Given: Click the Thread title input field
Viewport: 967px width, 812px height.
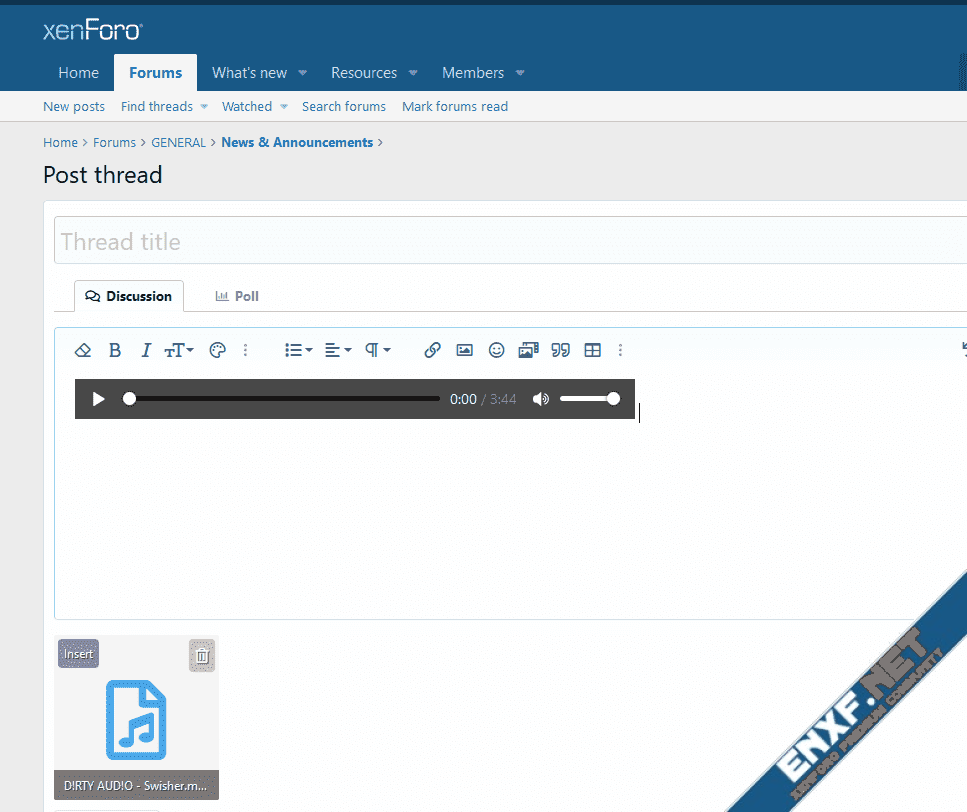Looking at the screenshot, I should point(500,241).
